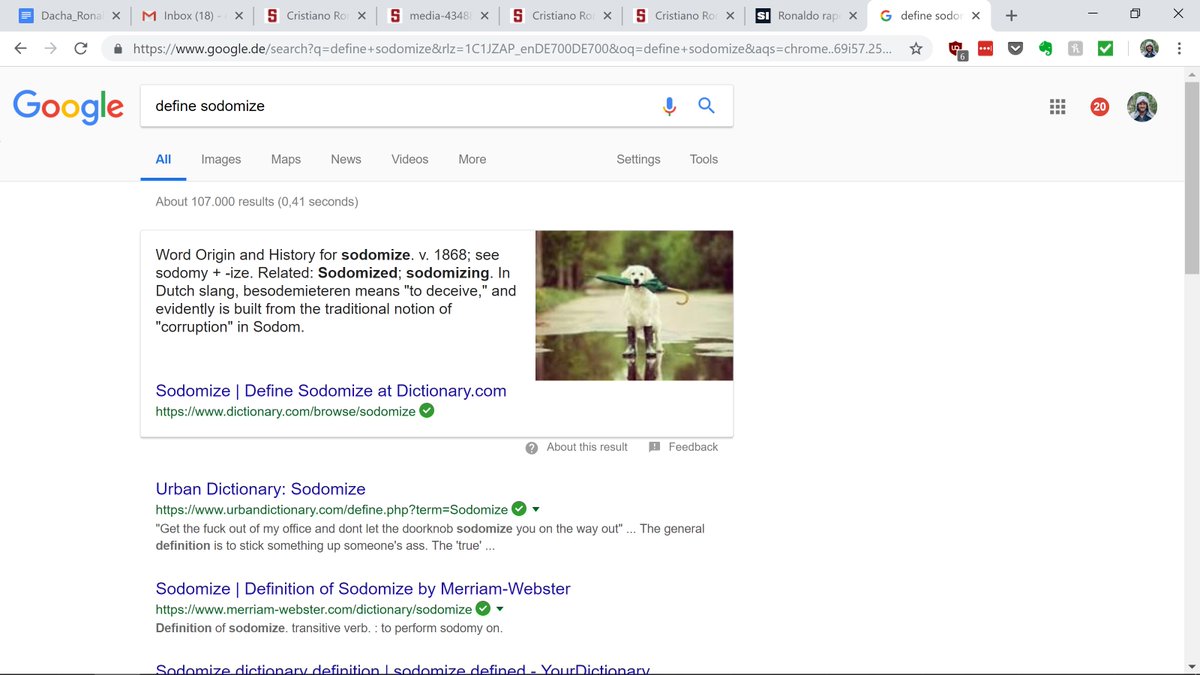Select the Videos results tab
The image size is (1200, 675).
[x=410, y=159]
